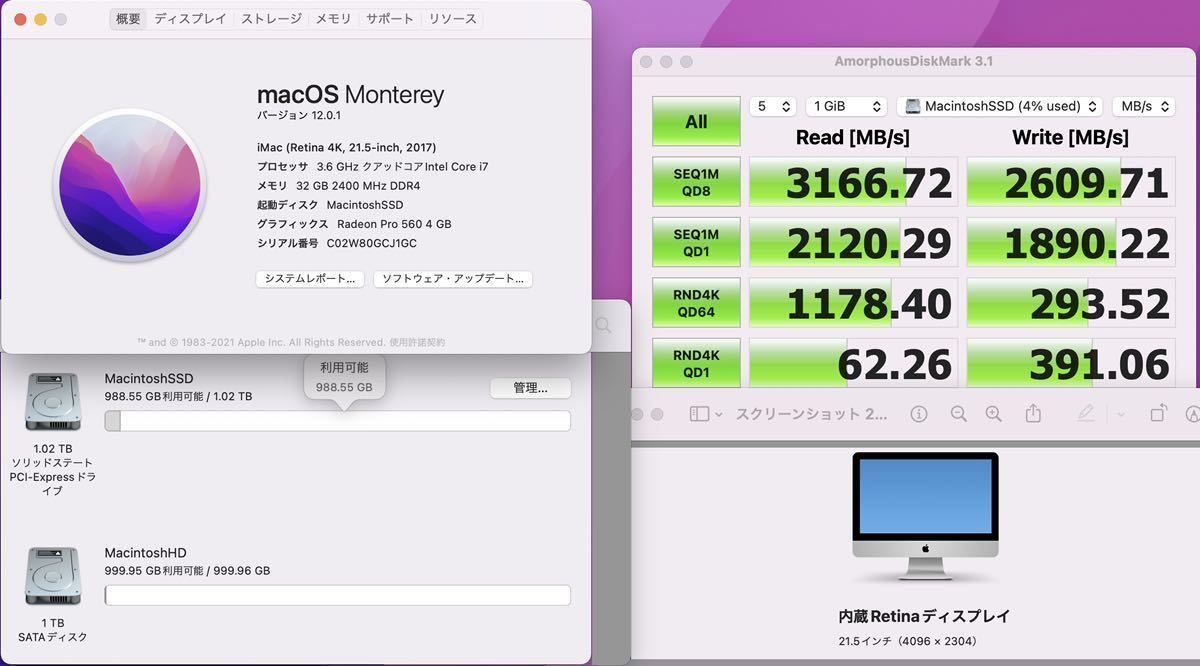Open the MB/s unit dropdown

coord(1144,106)
